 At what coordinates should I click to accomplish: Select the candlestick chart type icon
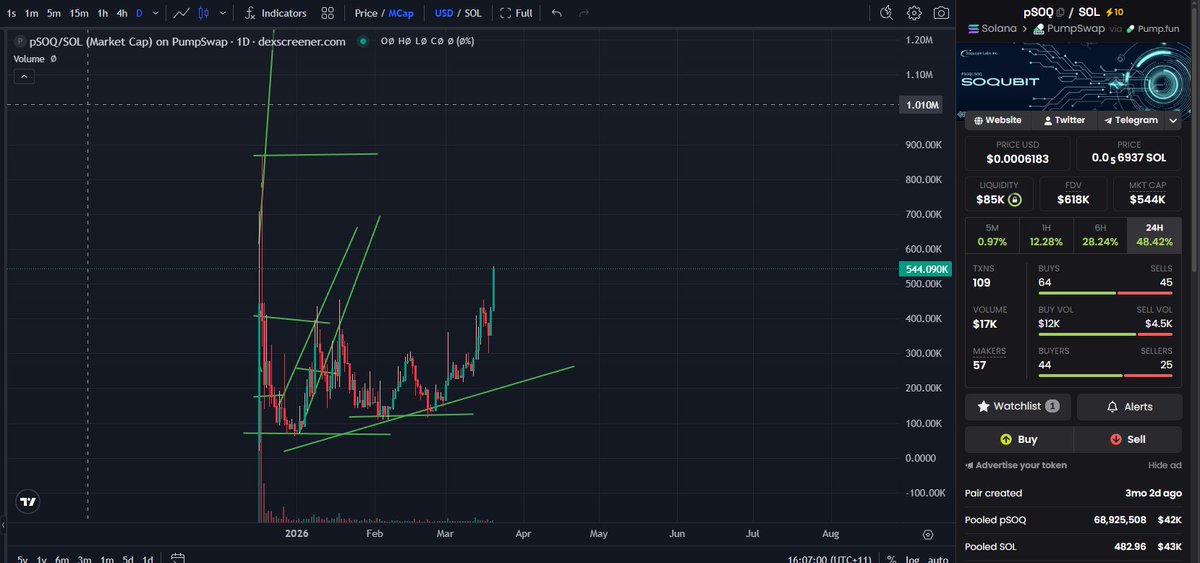click(x=204, y=13)
